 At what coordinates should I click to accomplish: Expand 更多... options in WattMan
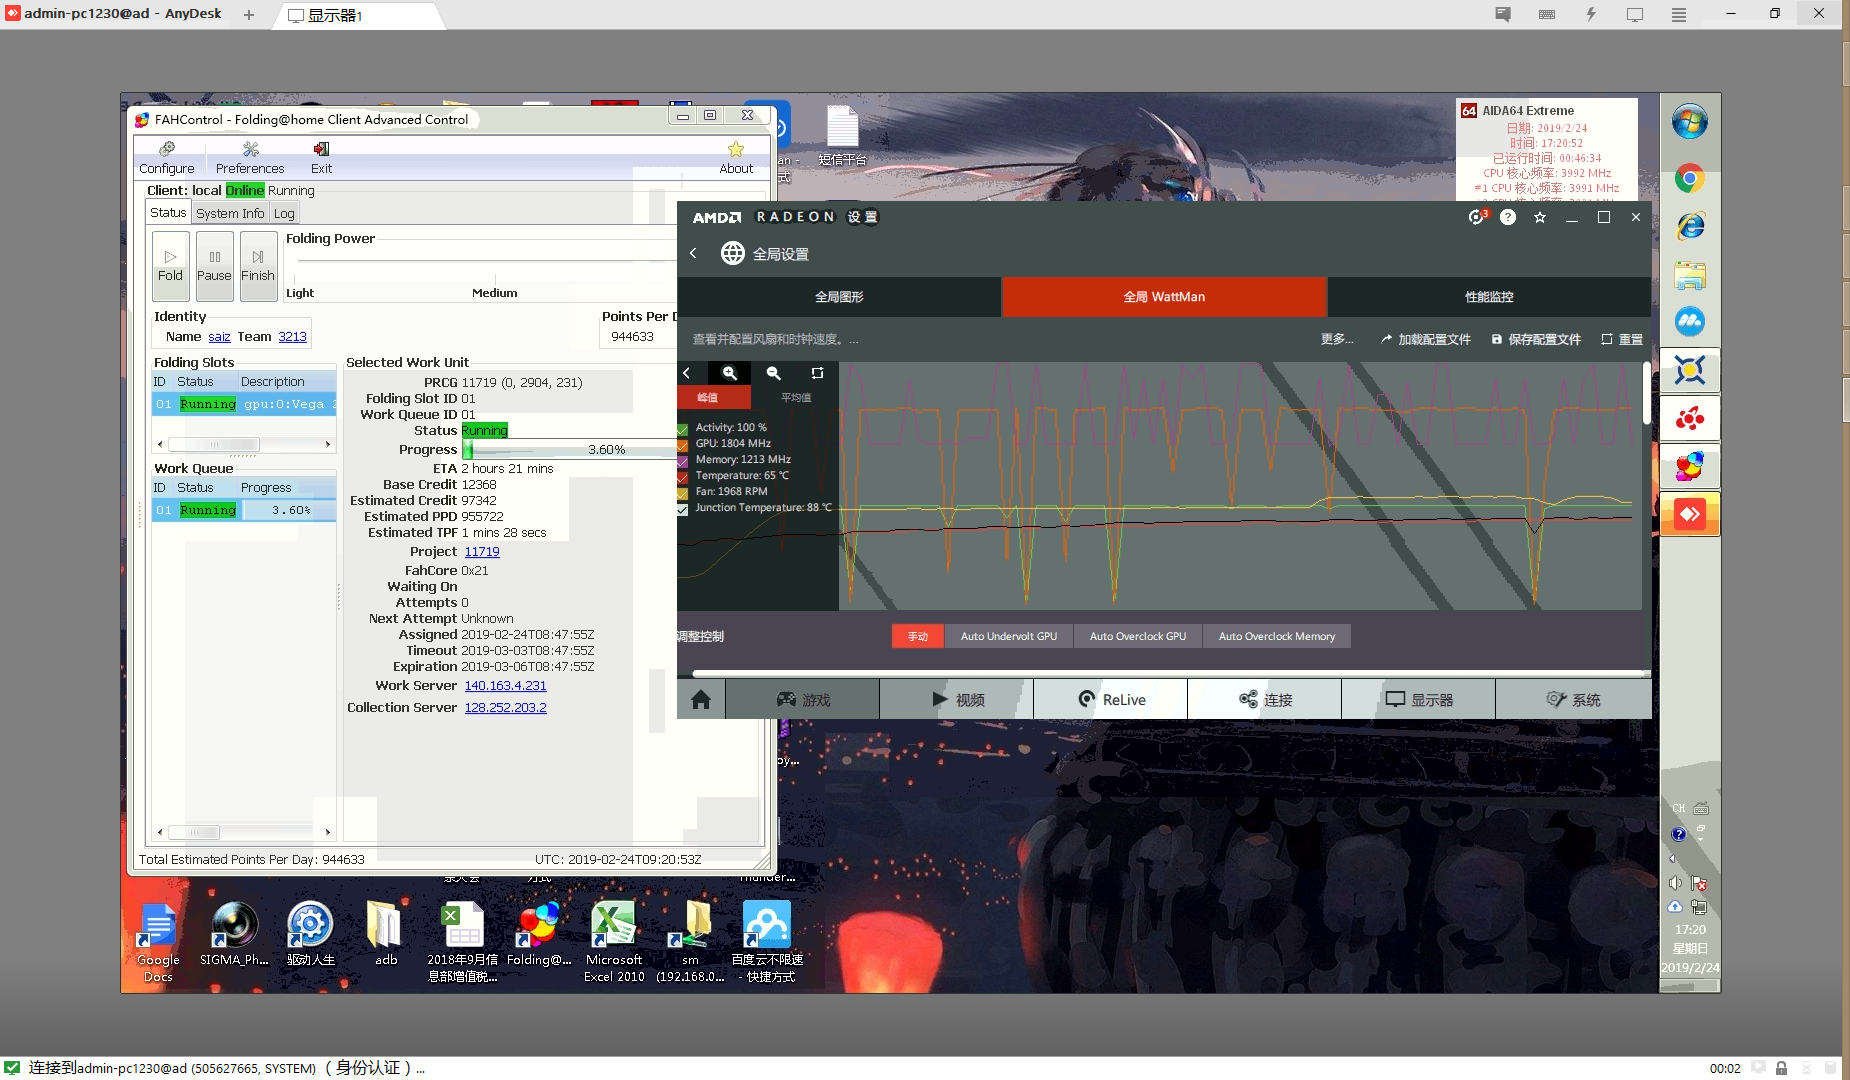tap(1336, 339)
